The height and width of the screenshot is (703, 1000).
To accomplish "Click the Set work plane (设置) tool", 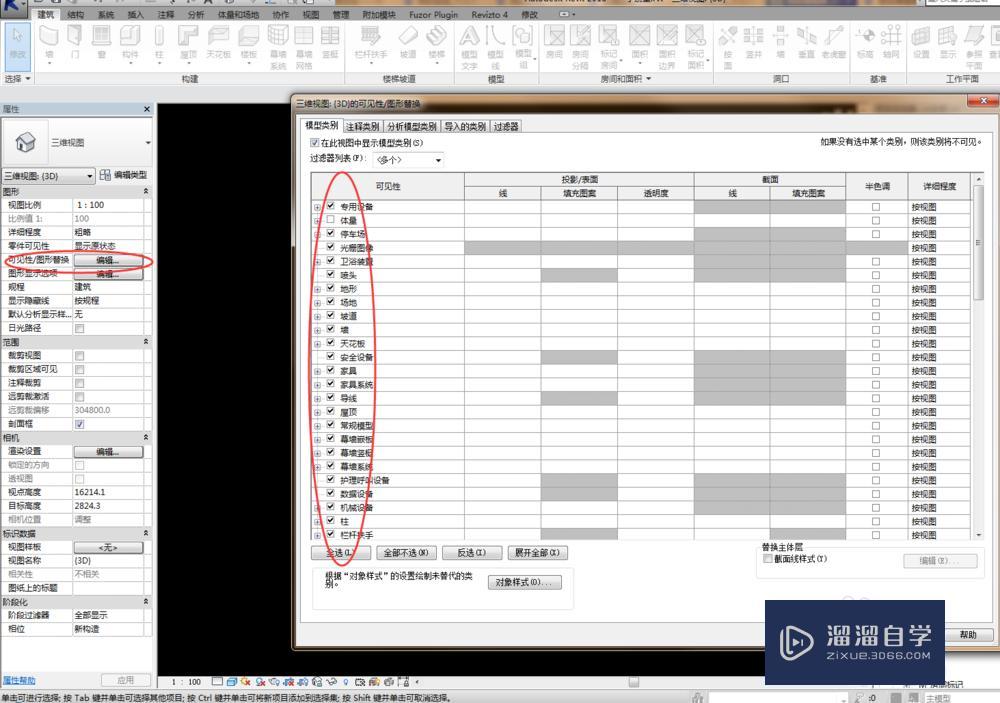I will tap(921, 41).
